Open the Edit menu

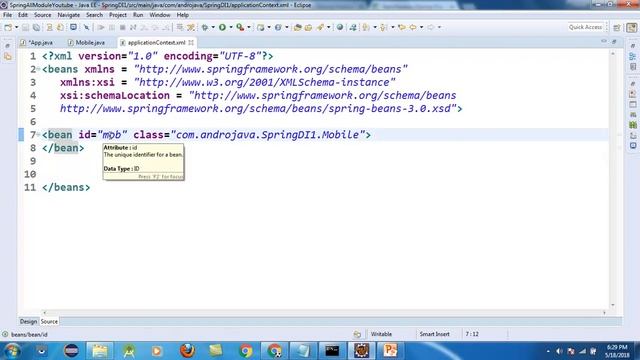coord(23,15)
